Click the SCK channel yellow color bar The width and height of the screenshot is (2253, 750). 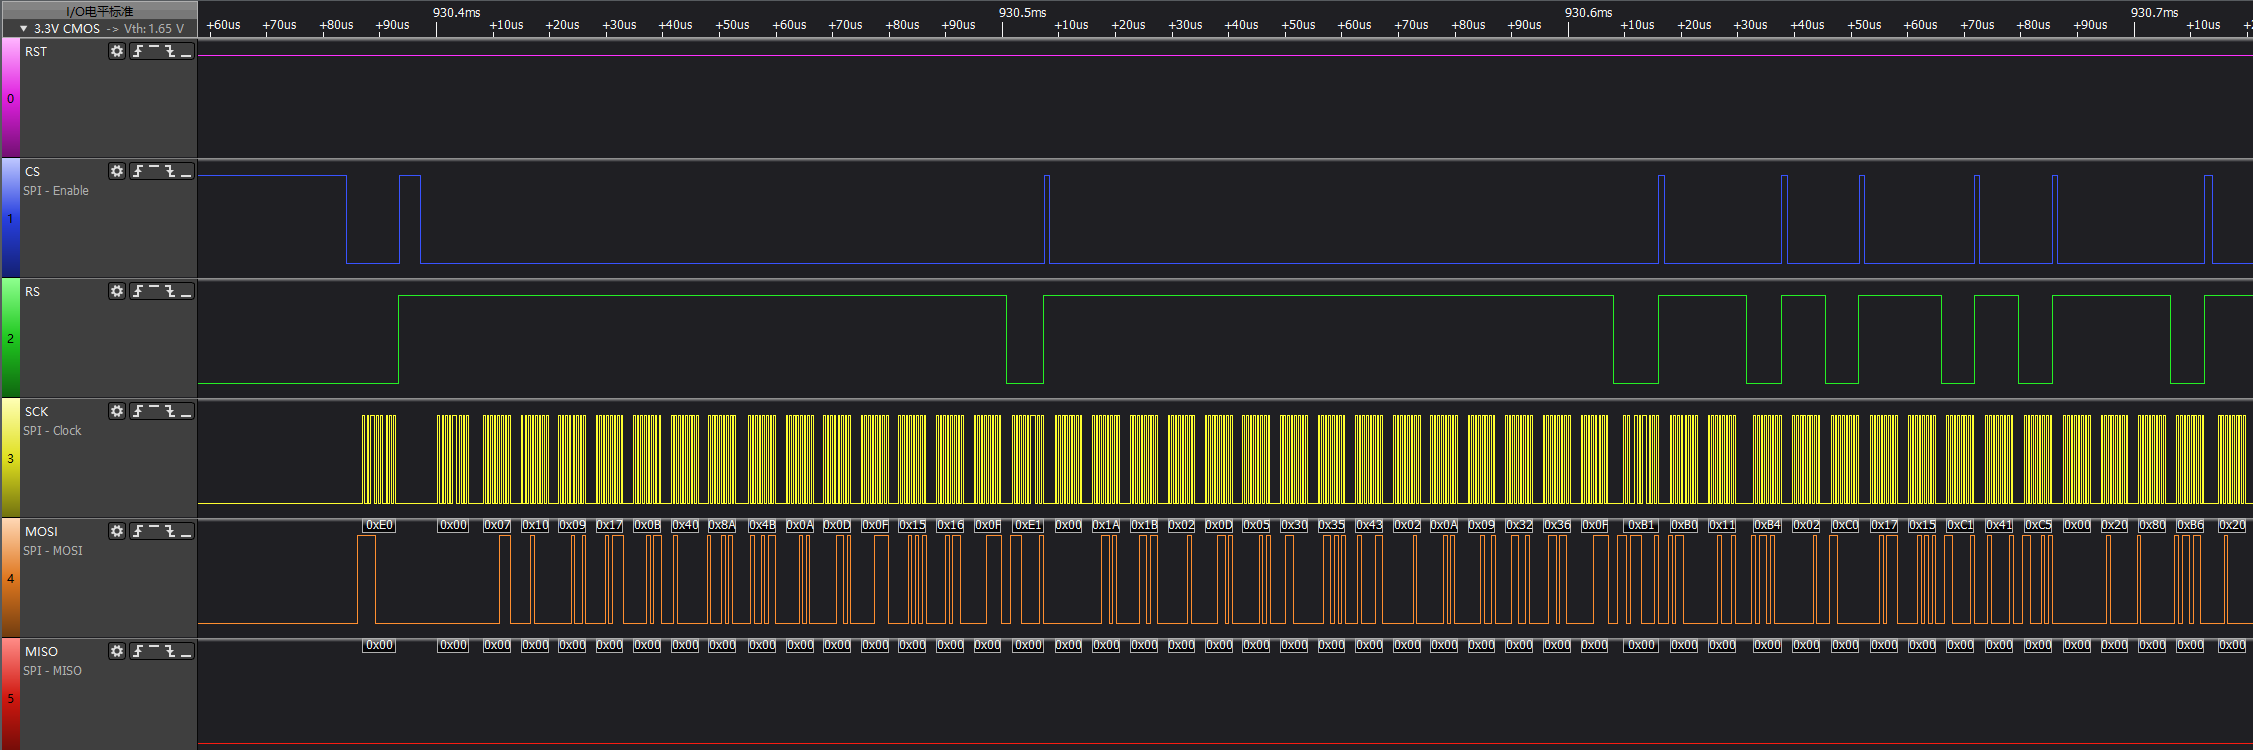coord(10,458)
